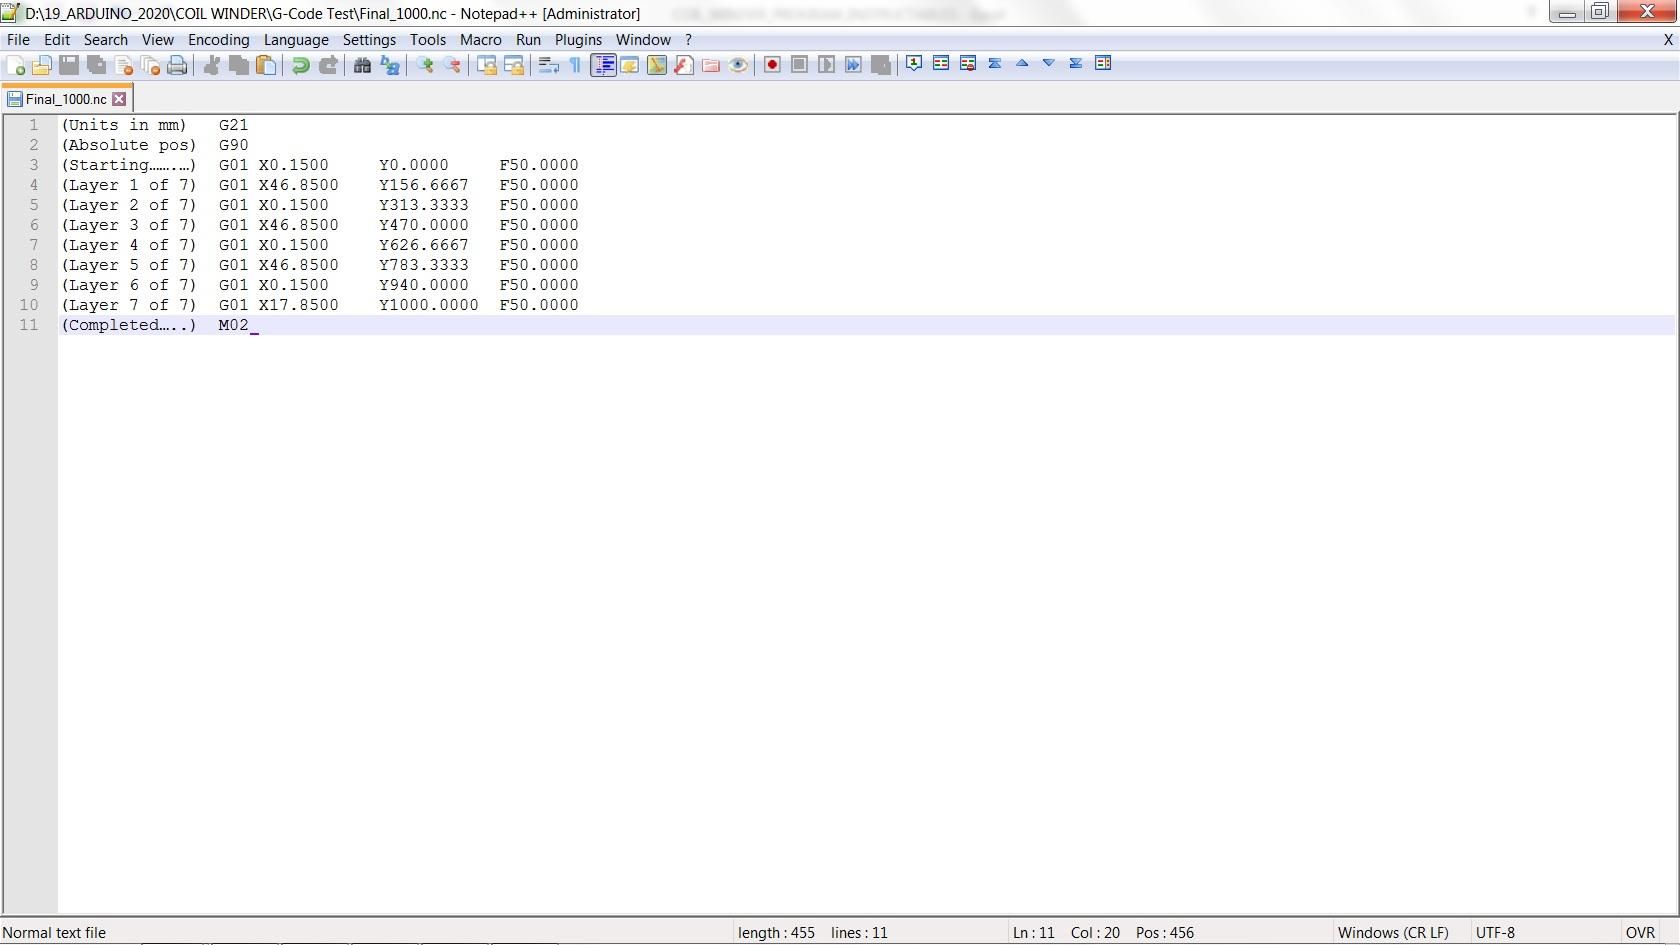The width and height of the screenshot is (1680, 945).
Task: Click the Close document toolbar icon
Action: 124,65
